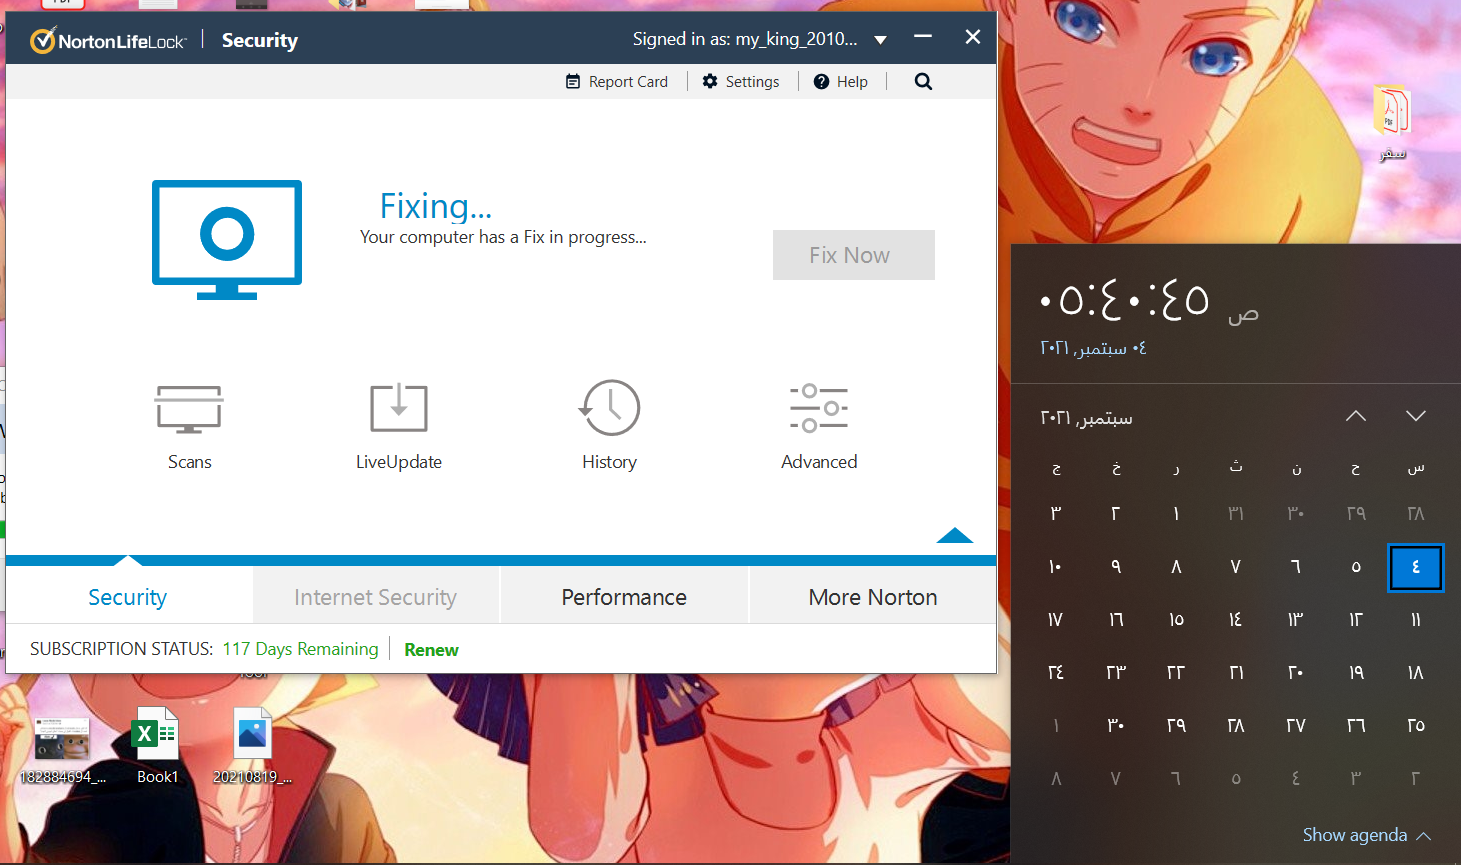Open Norton Settings
Screen dimensions: 1461x865
741,82
